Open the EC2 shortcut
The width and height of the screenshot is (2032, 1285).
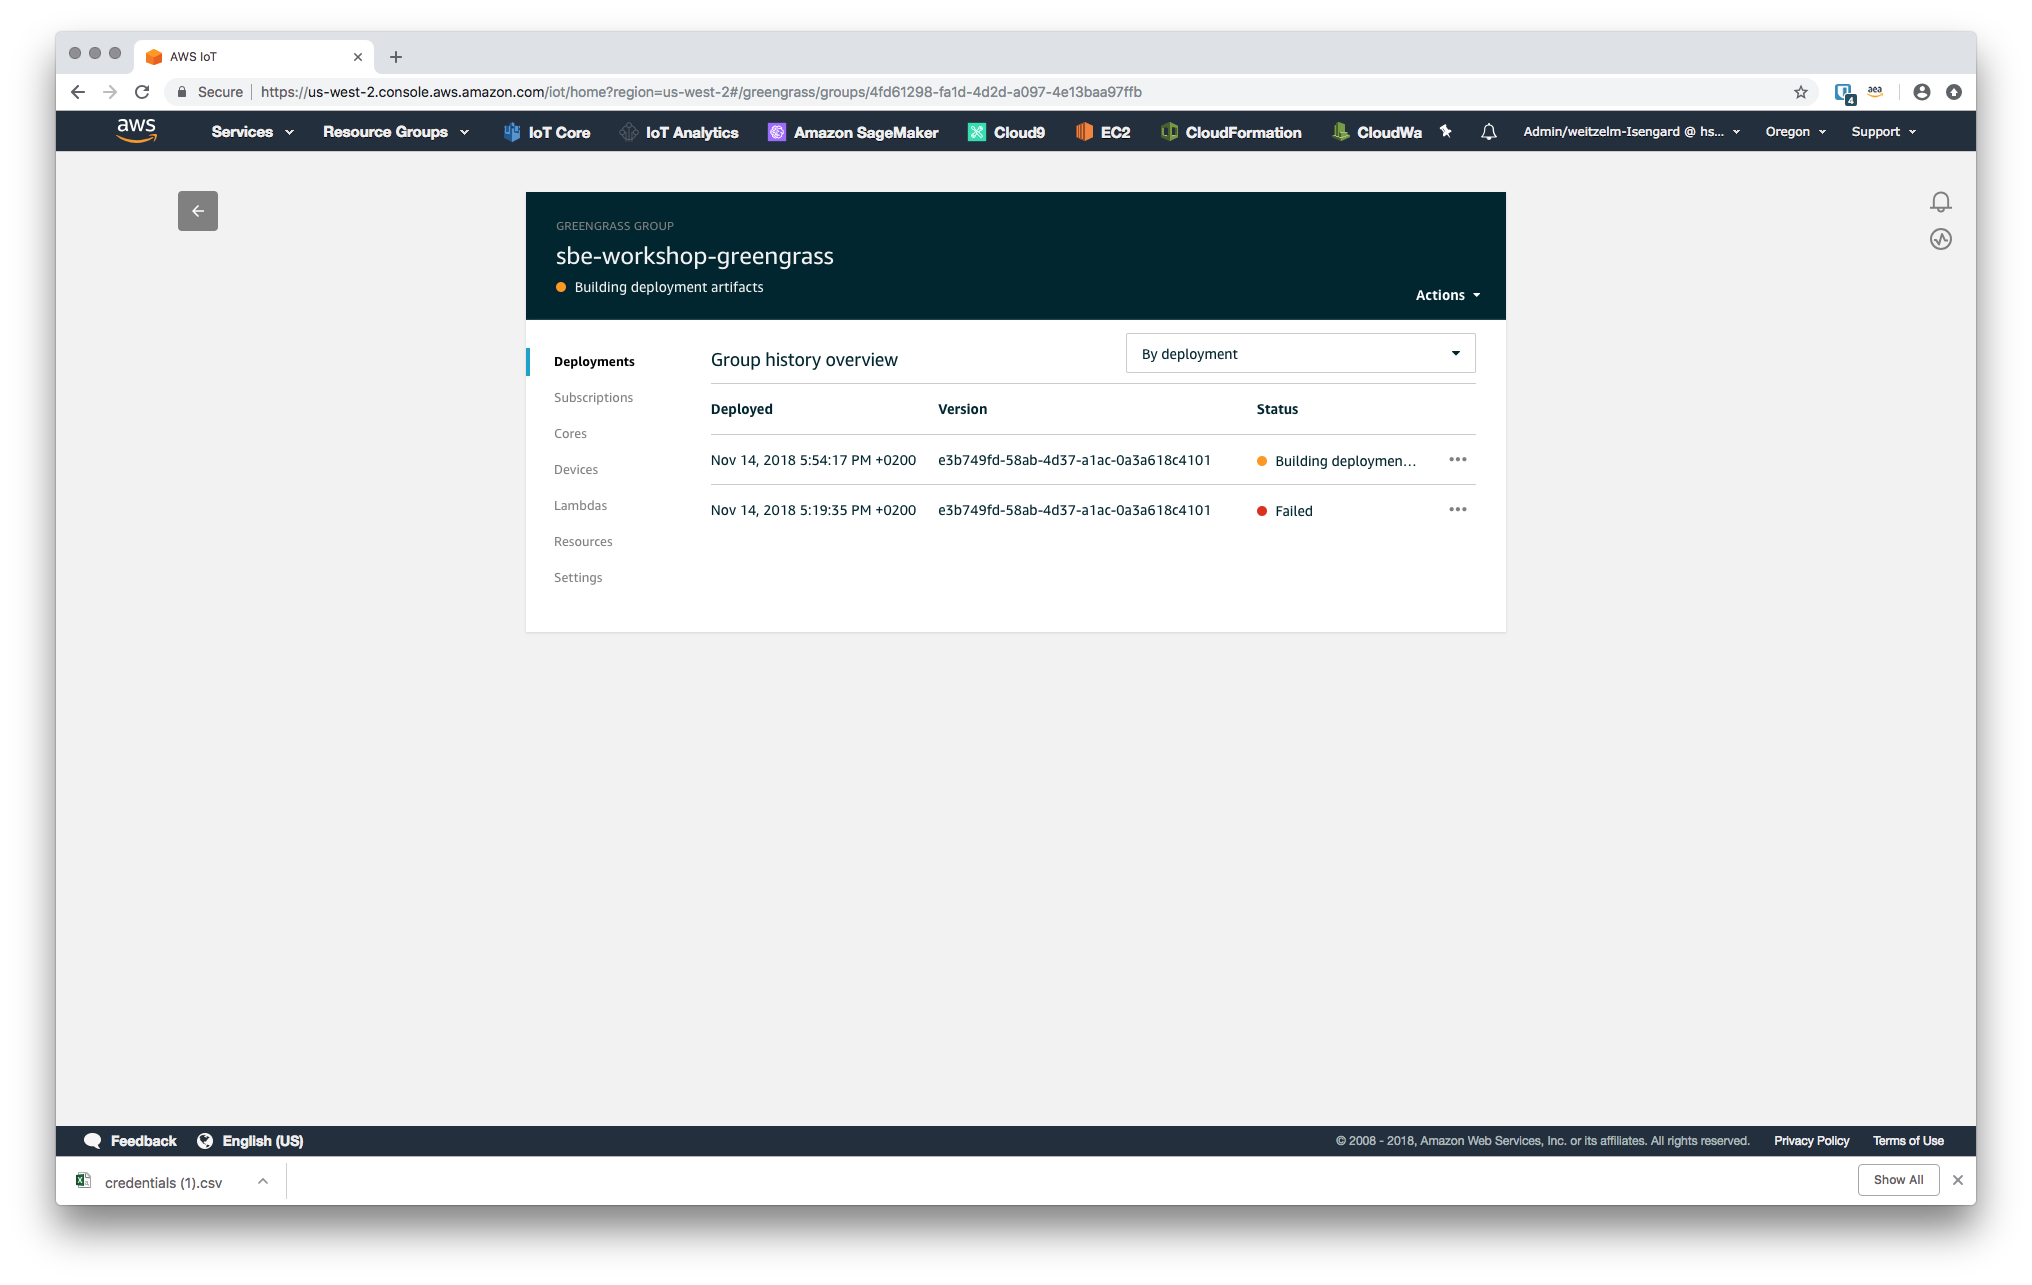[1103, 132]
